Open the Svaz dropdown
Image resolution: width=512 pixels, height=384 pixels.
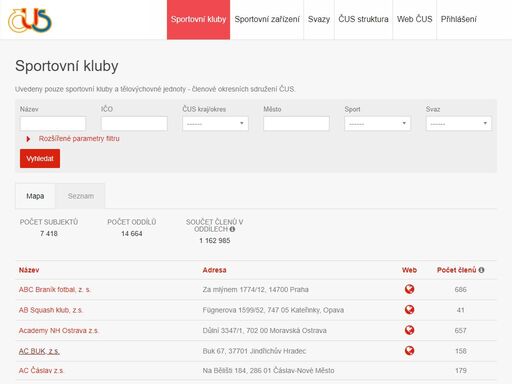(x=459, y=123)
